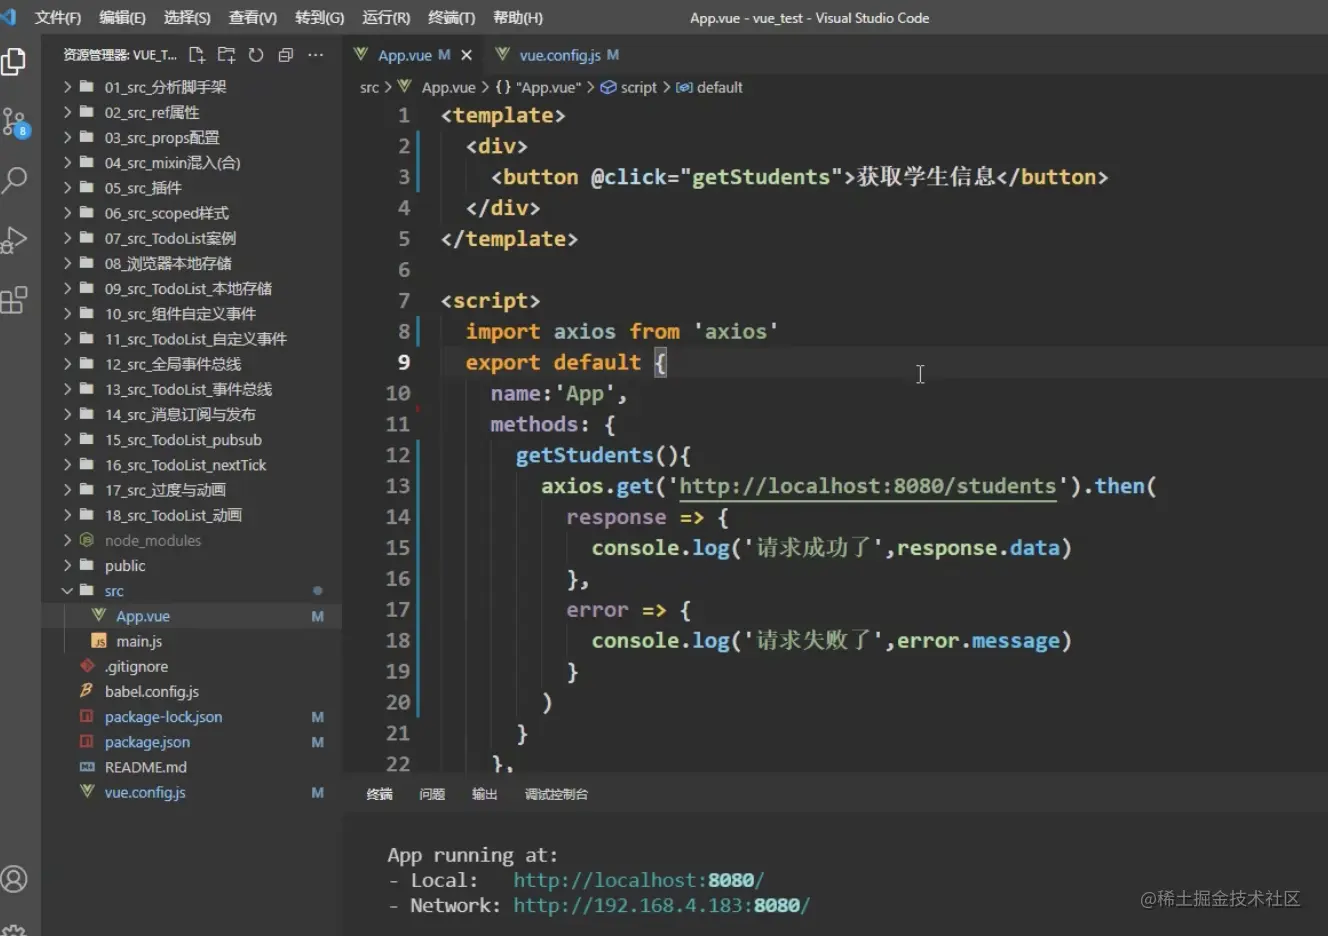Click the Vue icon in breadcrumb path
This screenshot has width=1328, height=936.
coord(404,87)
